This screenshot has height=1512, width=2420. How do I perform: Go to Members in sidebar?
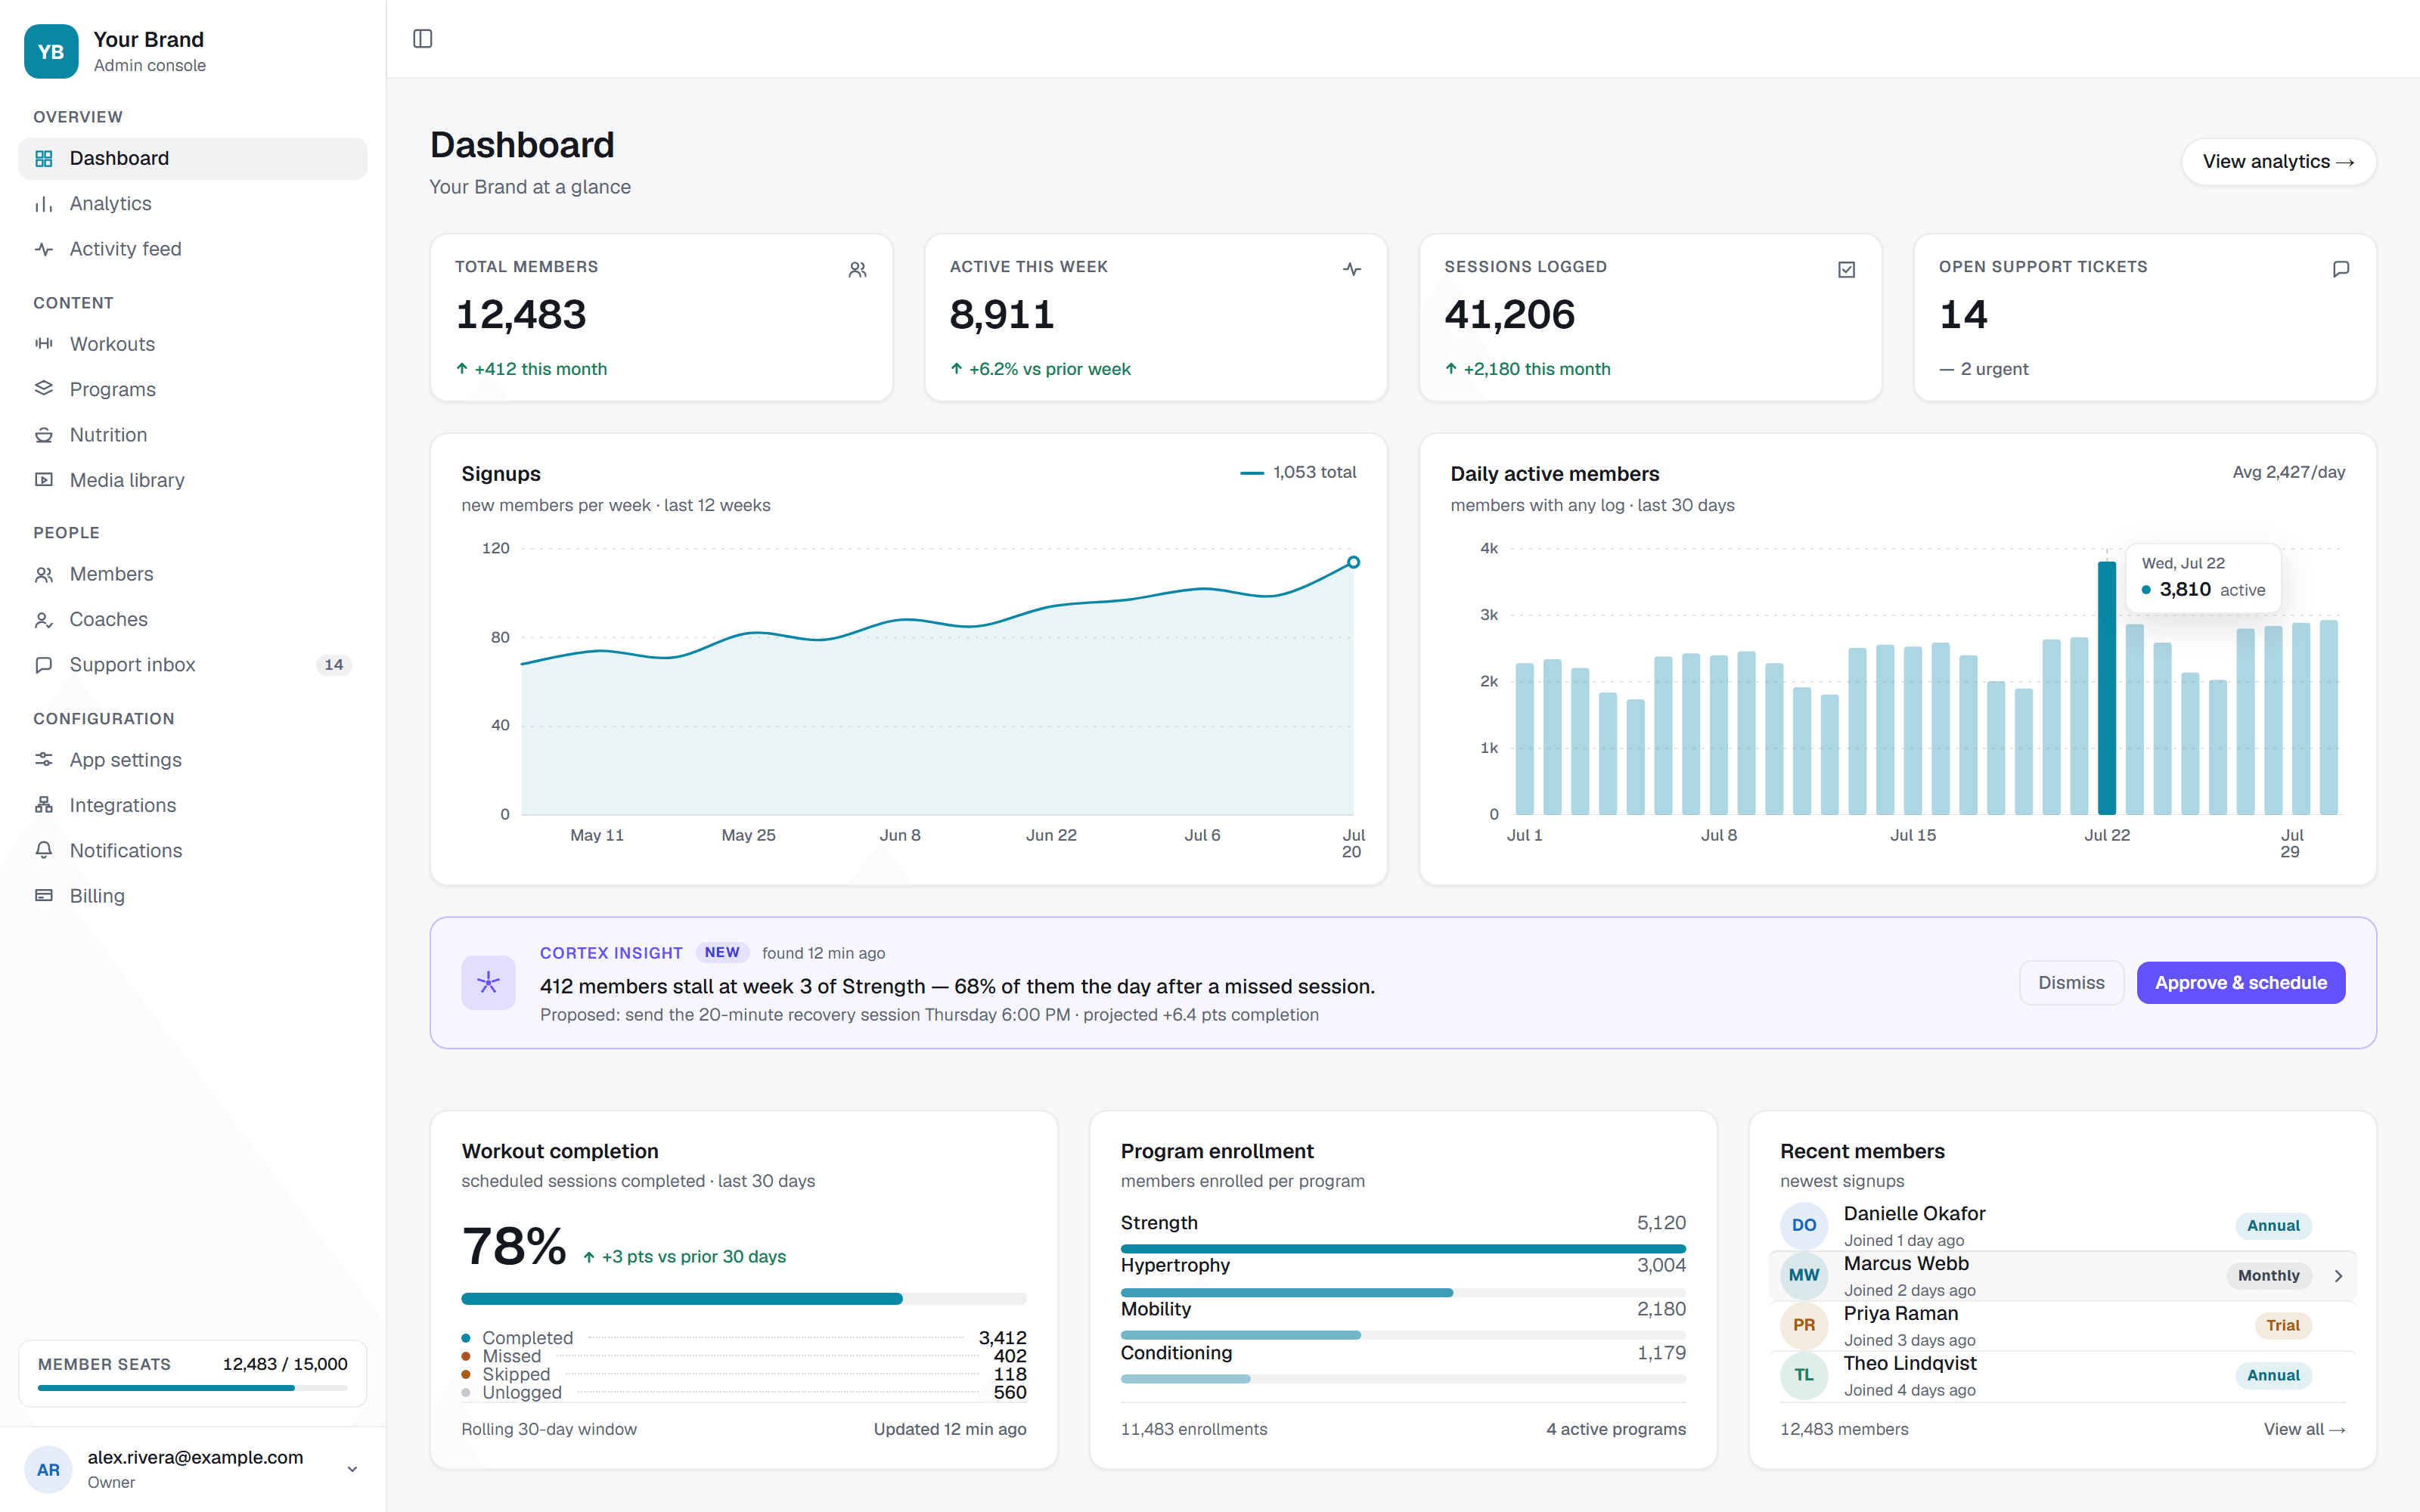click(x=193, y=574)
